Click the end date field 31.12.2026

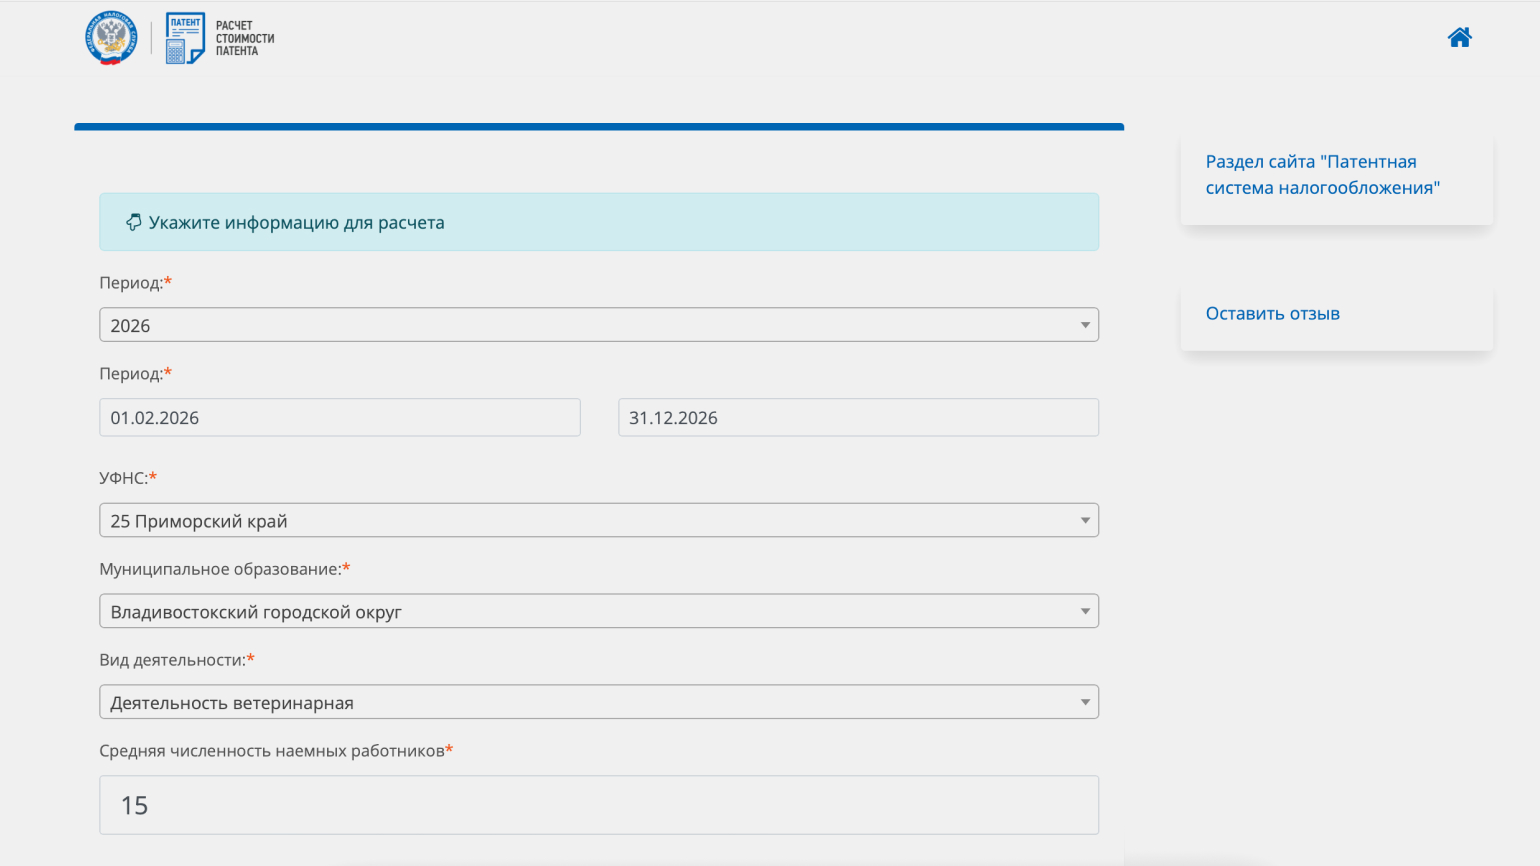click(x=857, y=418)
